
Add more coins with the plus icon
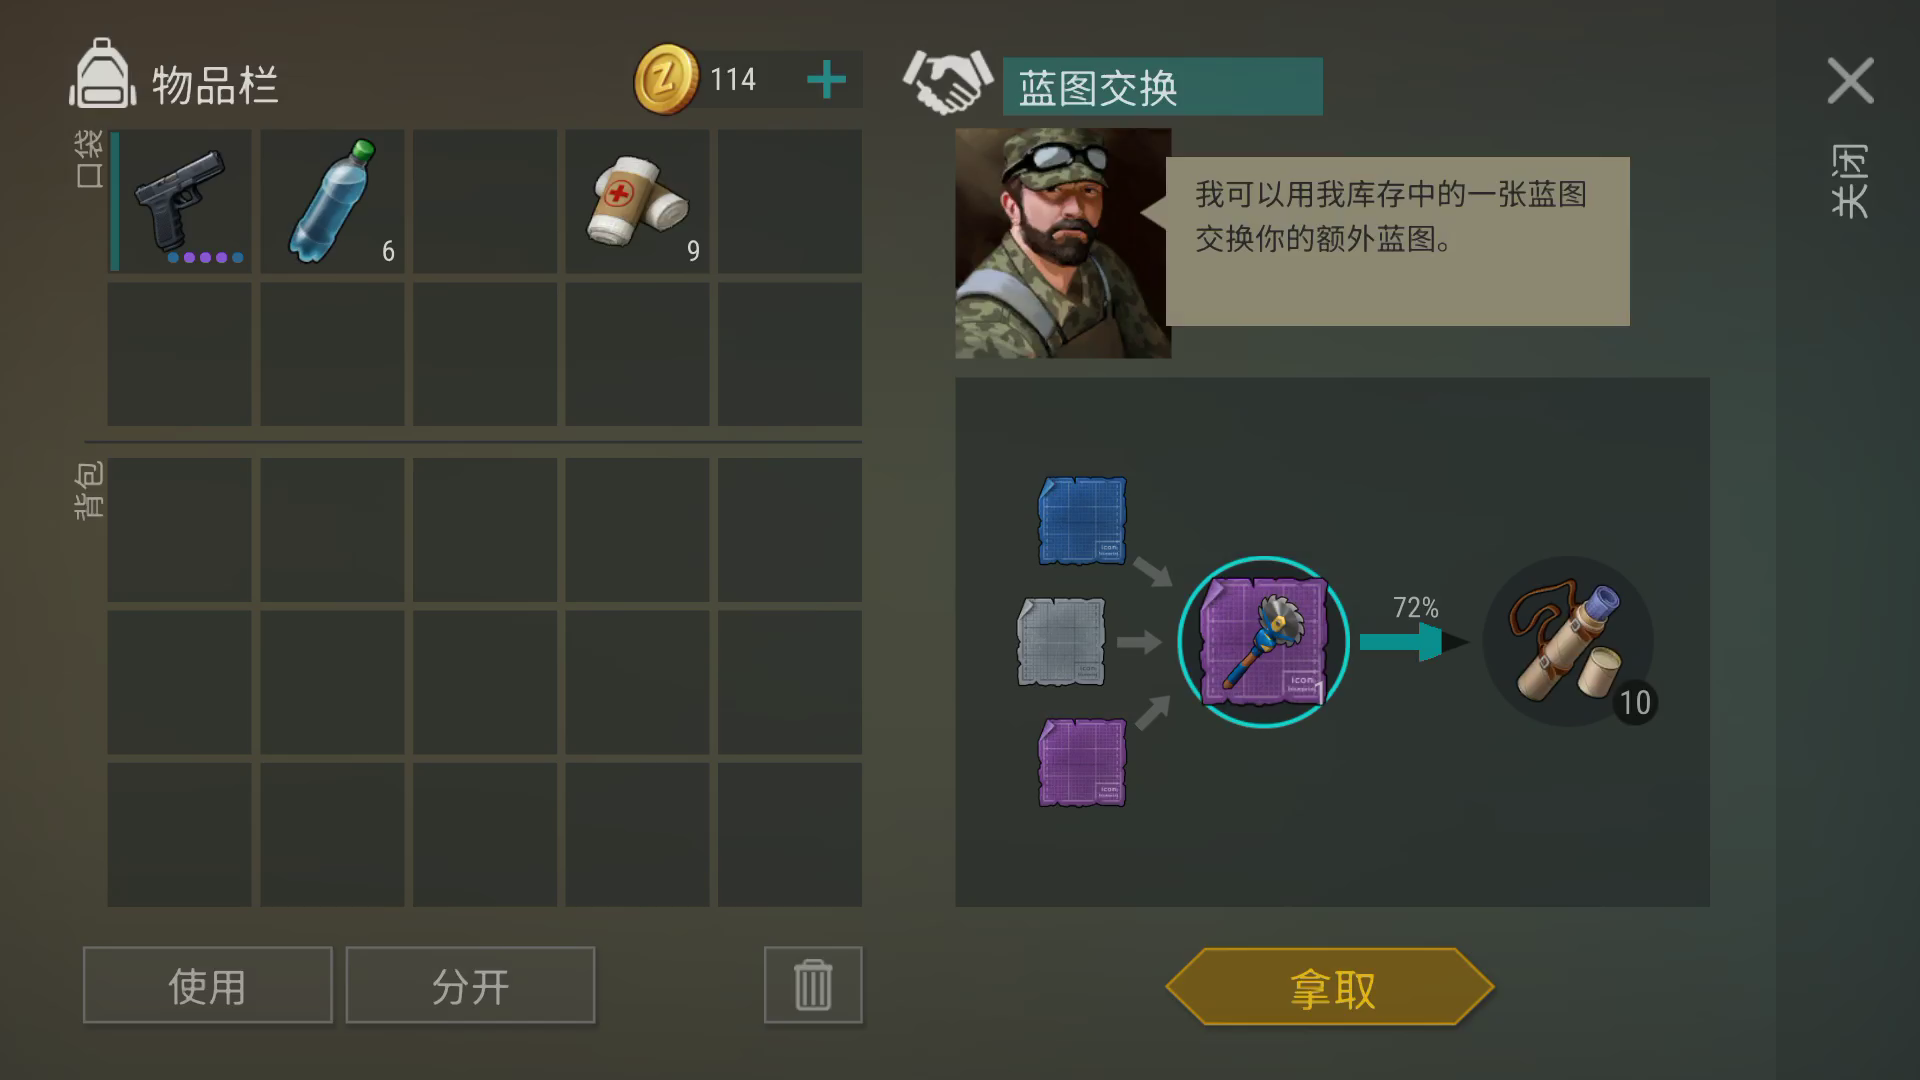(826, 79)
